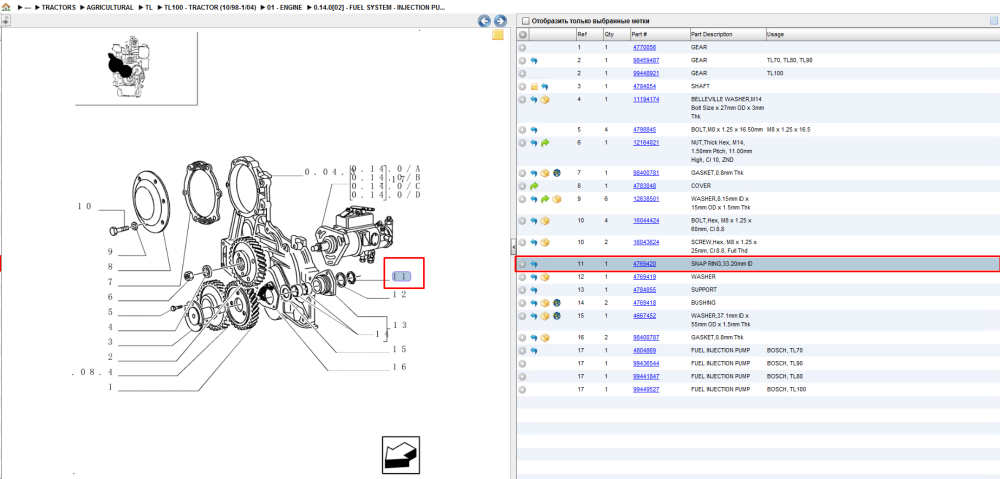Click blue arrow icon on SNAP RING row

[534, 264]
